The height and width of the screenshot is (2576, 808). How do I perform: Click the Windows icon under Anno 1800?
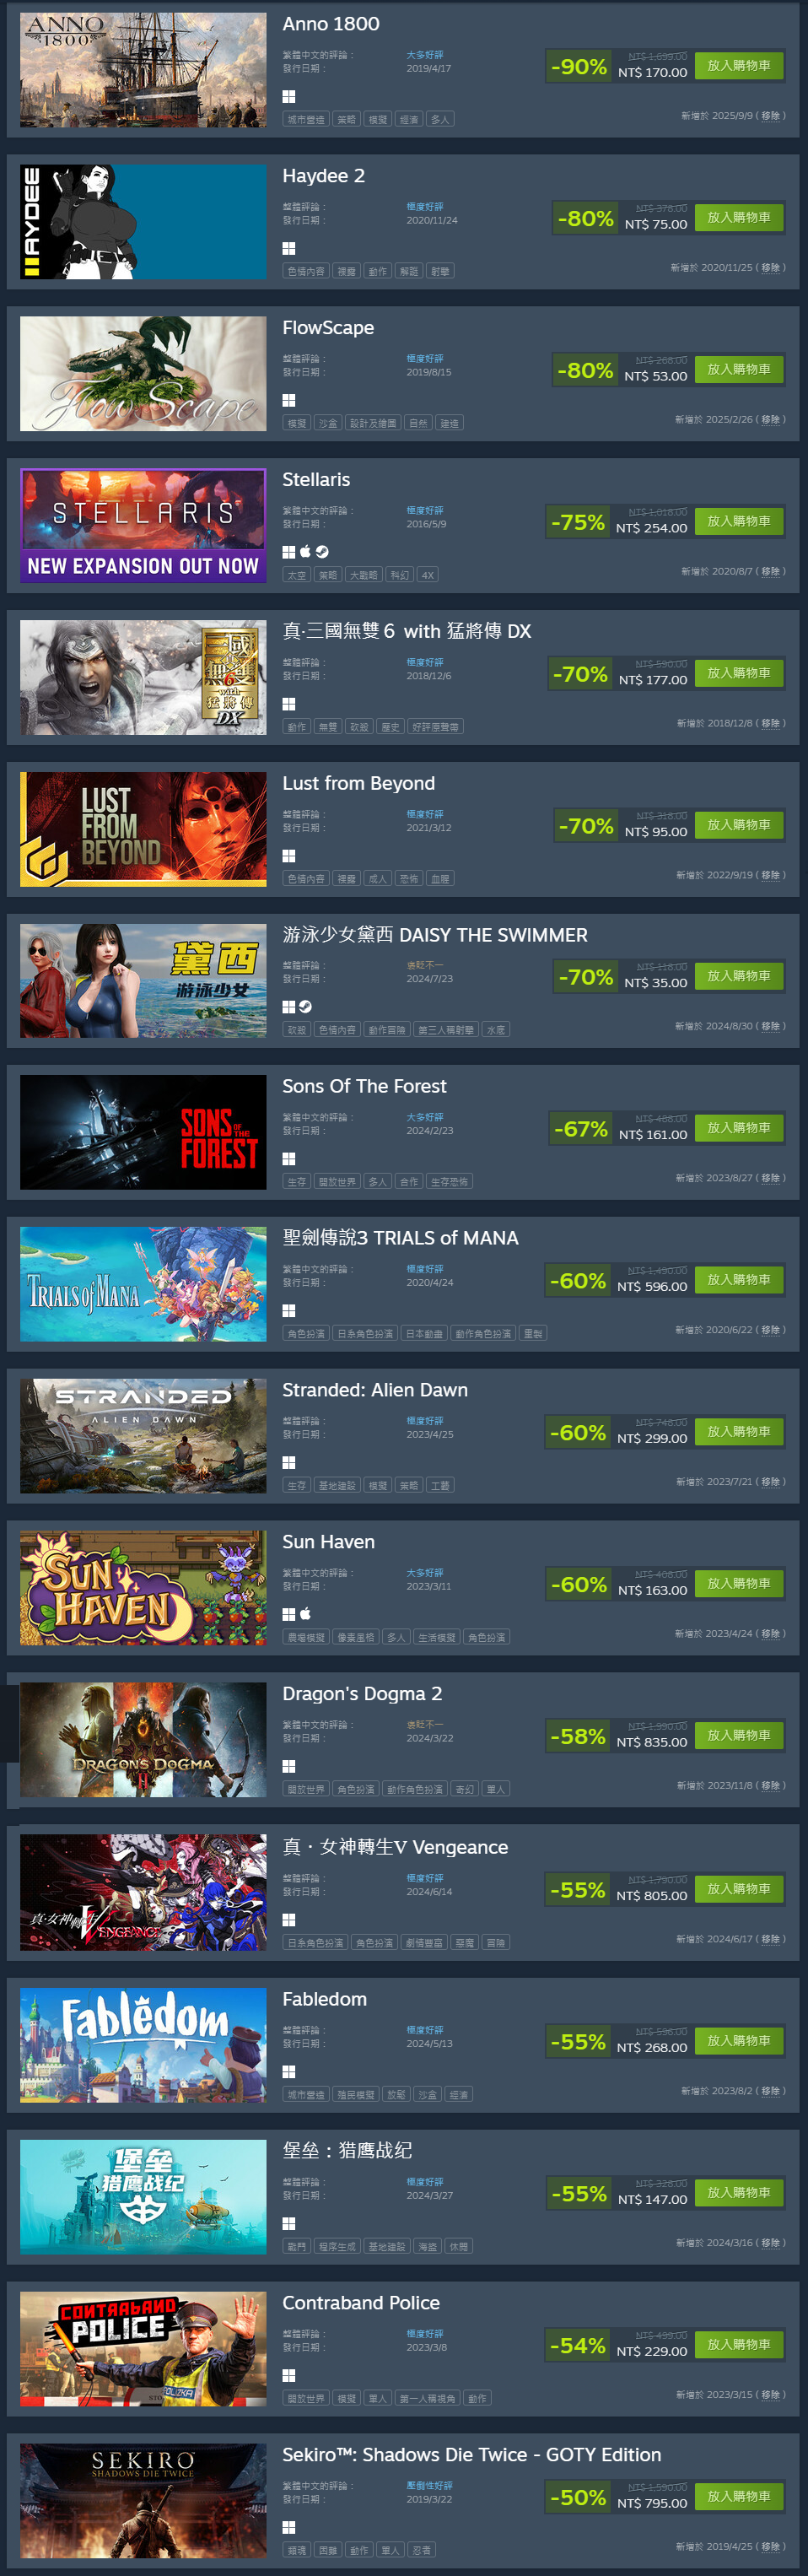click(288, 96)
